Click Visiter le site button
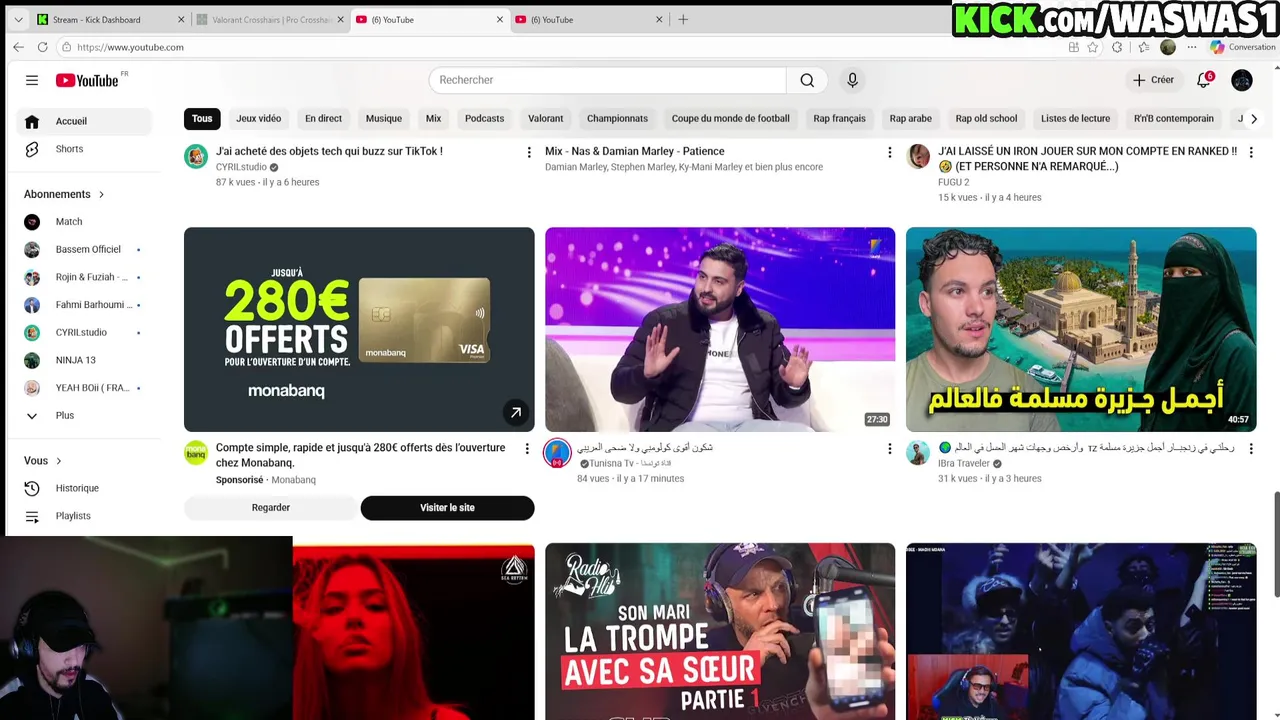The height and width of the screenshot is (720, 1280). 447,508
